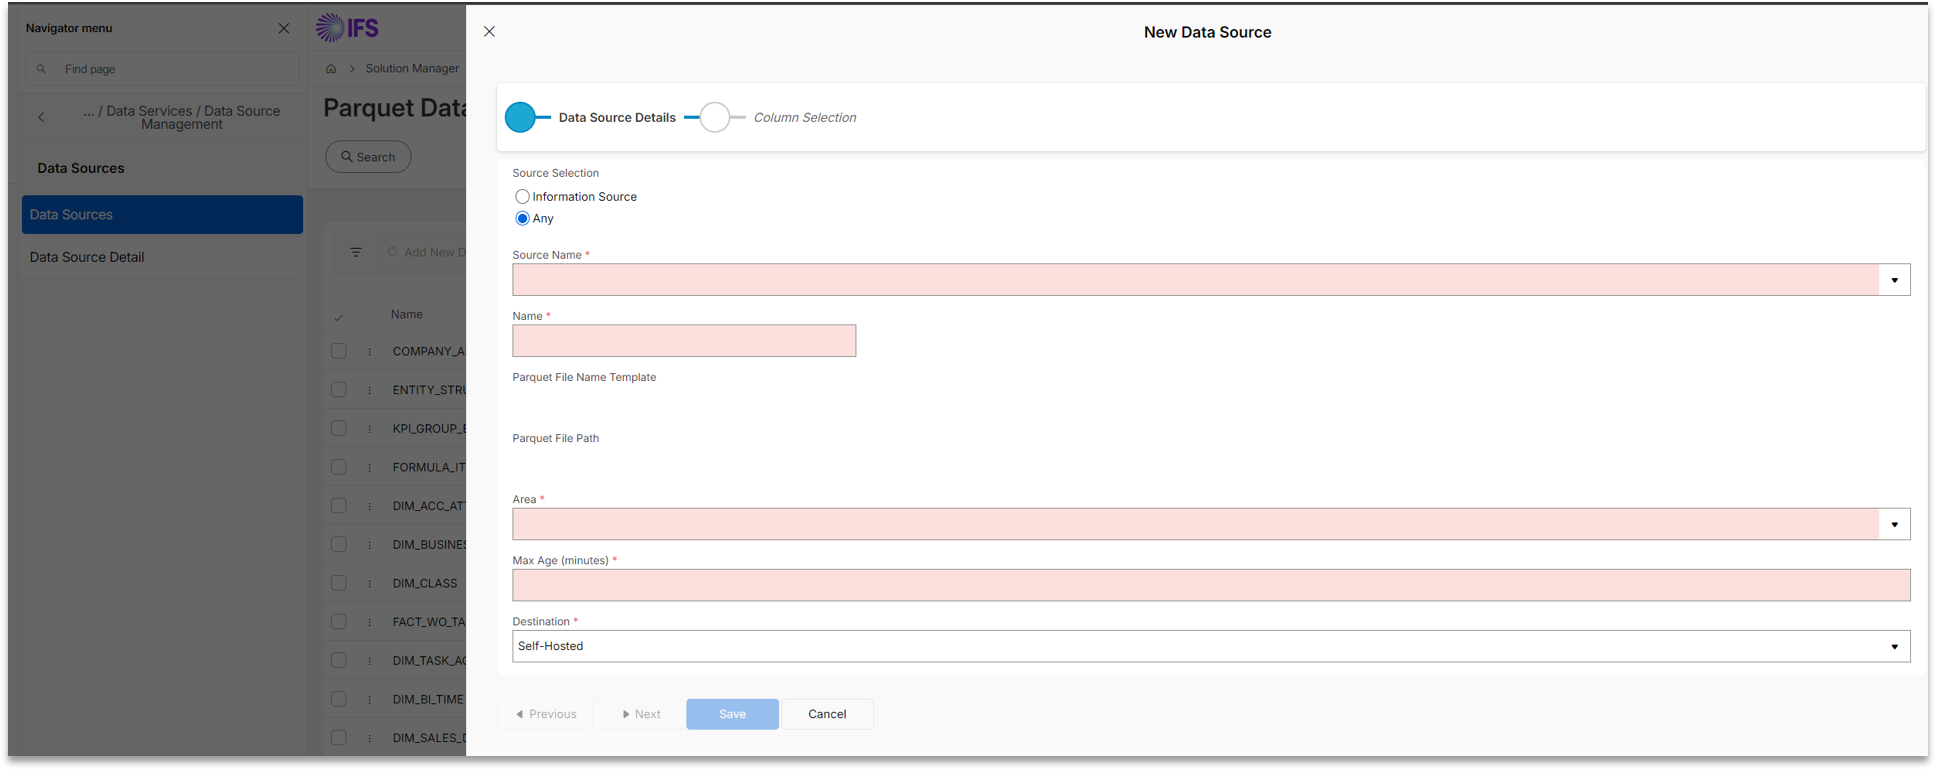Focus the Name input field

(684, 341)
